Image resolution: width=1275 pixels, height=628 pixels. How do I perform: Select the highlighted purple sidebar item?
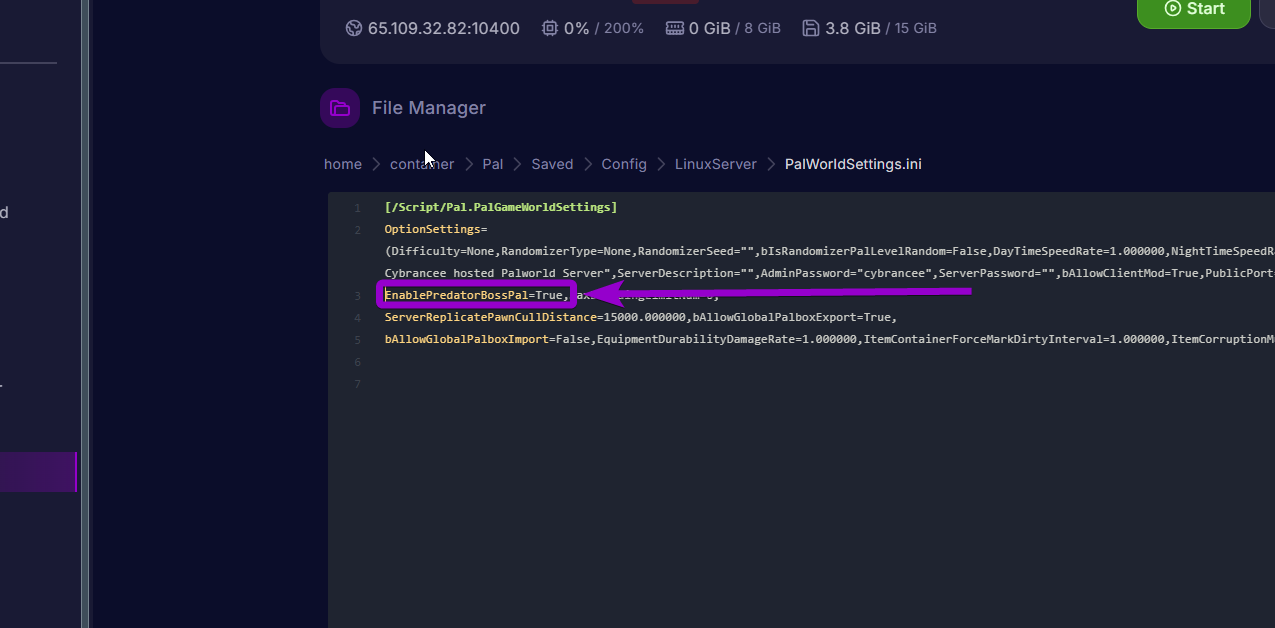point(38,472)
